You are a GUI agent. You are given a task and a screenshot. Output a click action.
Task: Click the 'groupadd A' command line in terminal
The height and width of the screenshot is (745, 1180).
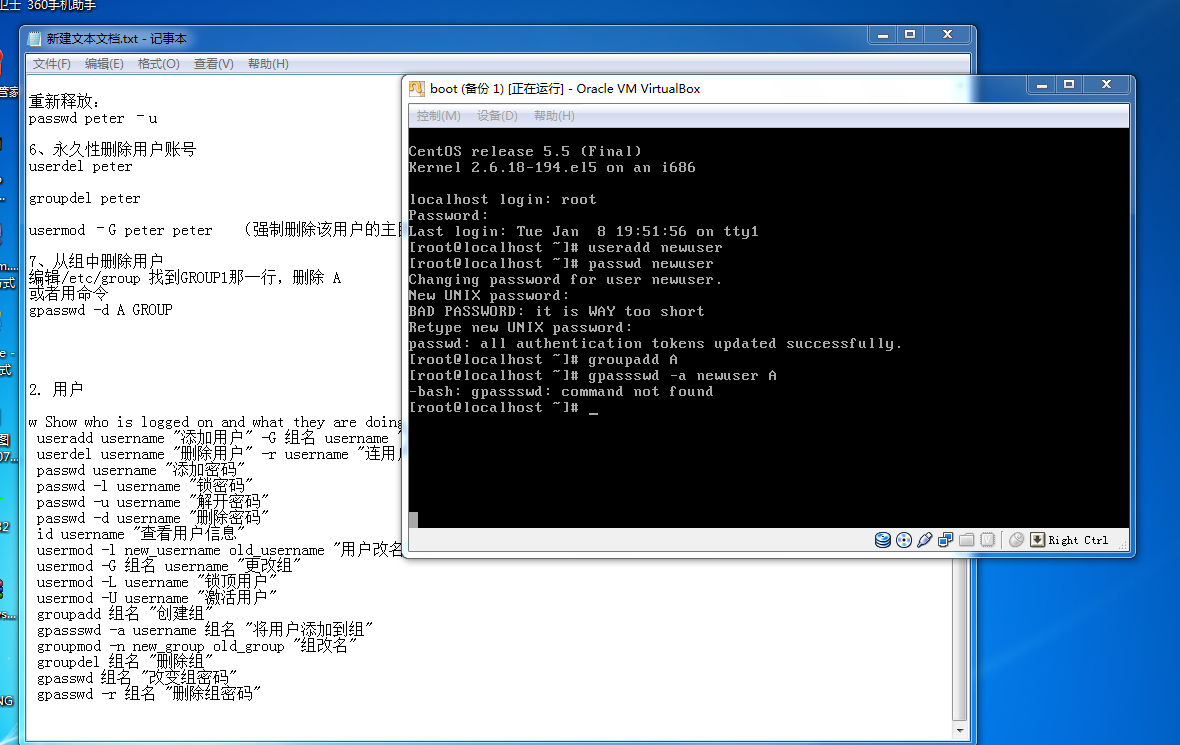[x=543, y=360]
